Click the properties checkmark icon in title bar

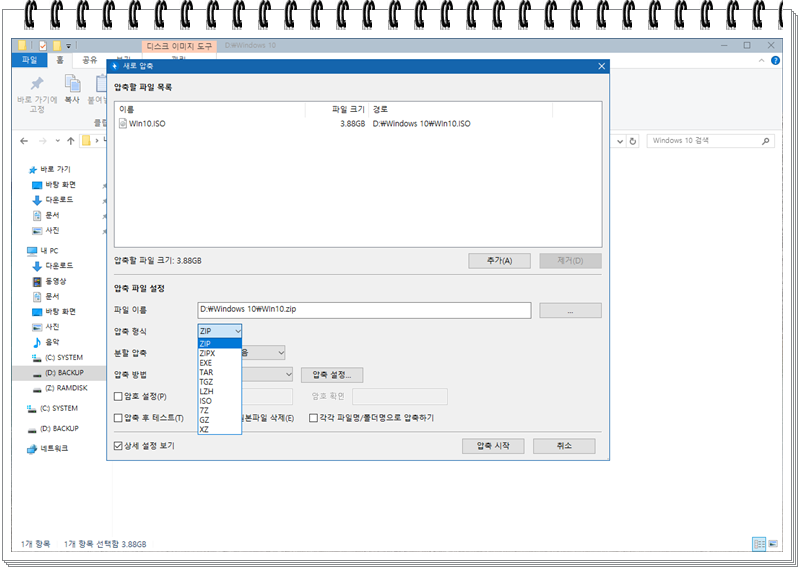pyautogui.click(x=43, y=46)
